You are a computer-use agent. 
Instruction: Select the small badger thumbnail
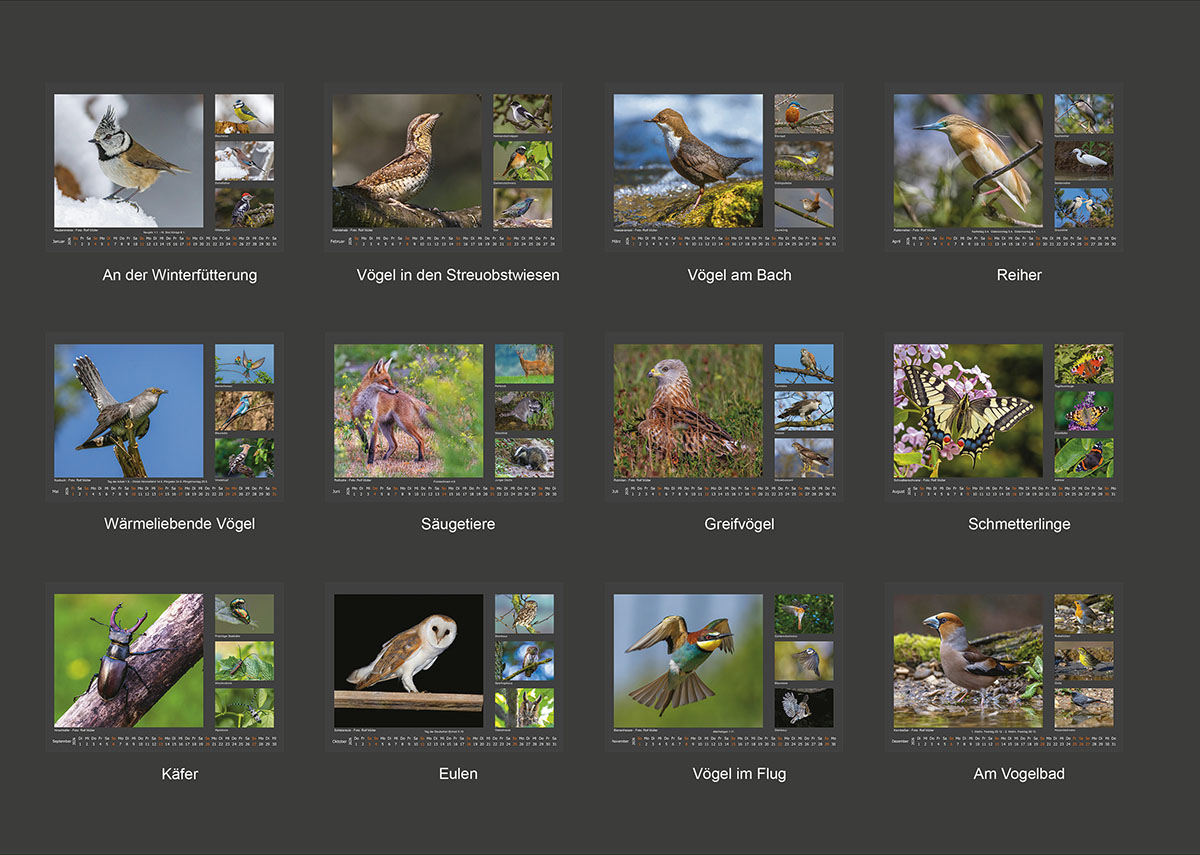pos(524,456)
